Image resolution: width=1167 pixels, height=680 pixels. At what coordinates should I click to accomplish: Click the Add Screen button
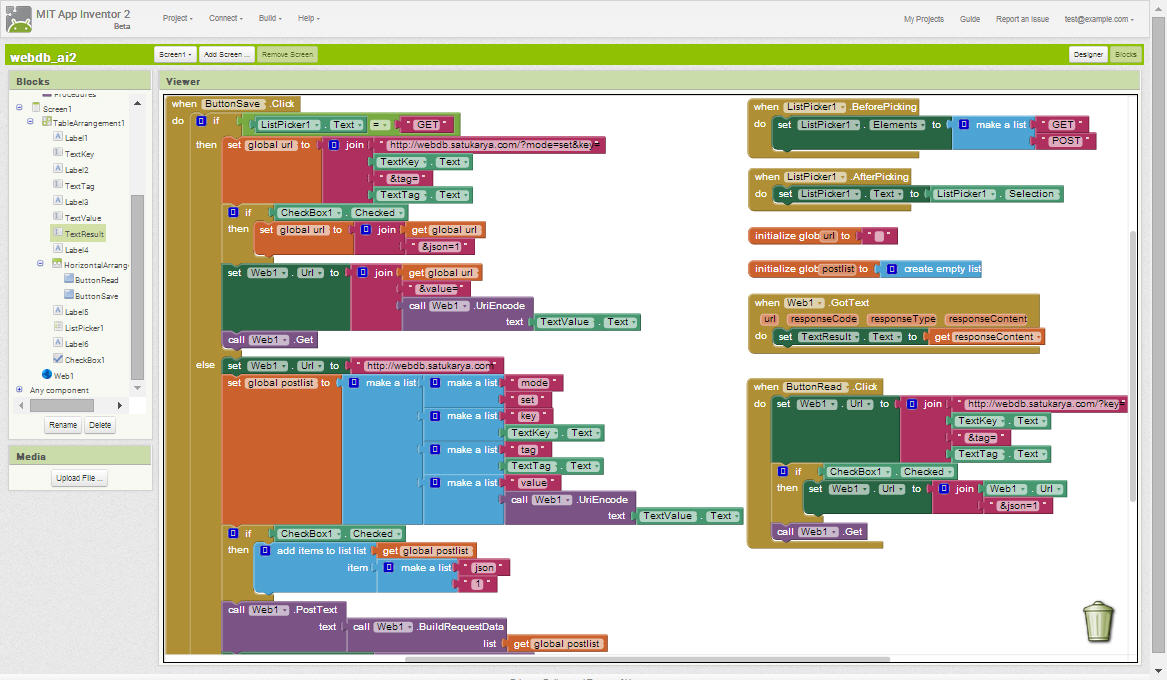click(226, 54)
